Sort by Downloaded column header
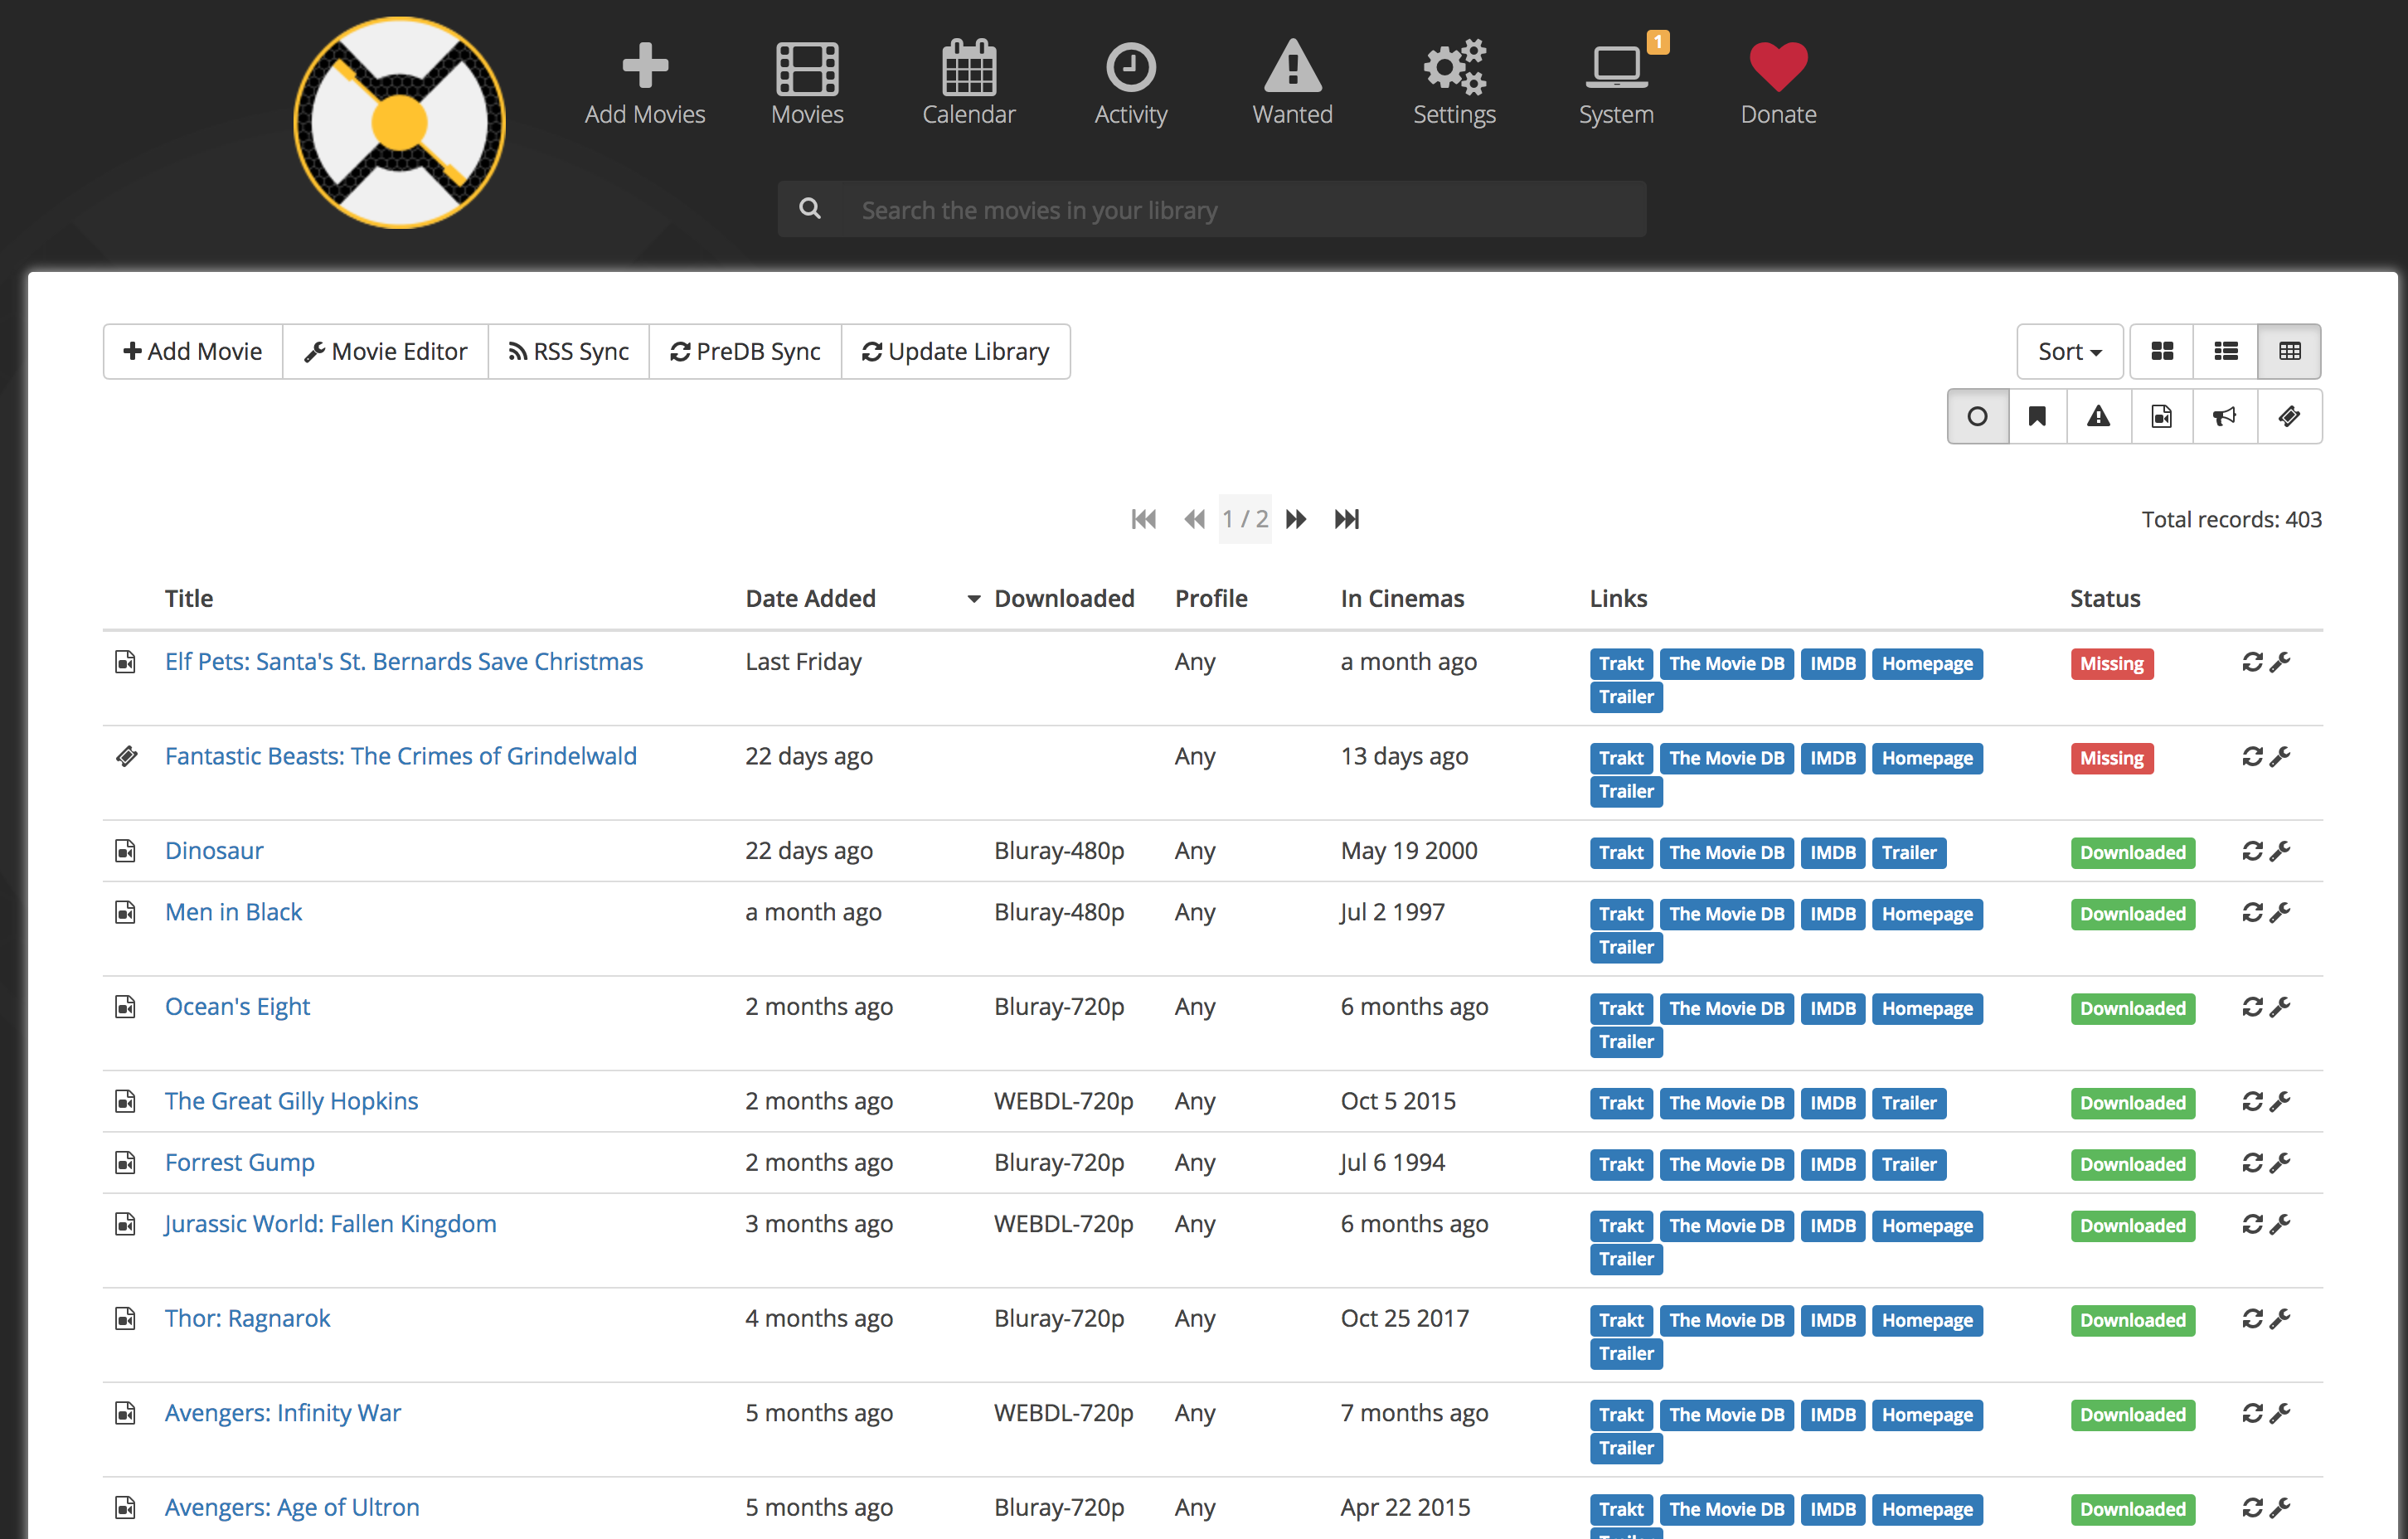2408x1539 pixels. [x=1063, y=598]
